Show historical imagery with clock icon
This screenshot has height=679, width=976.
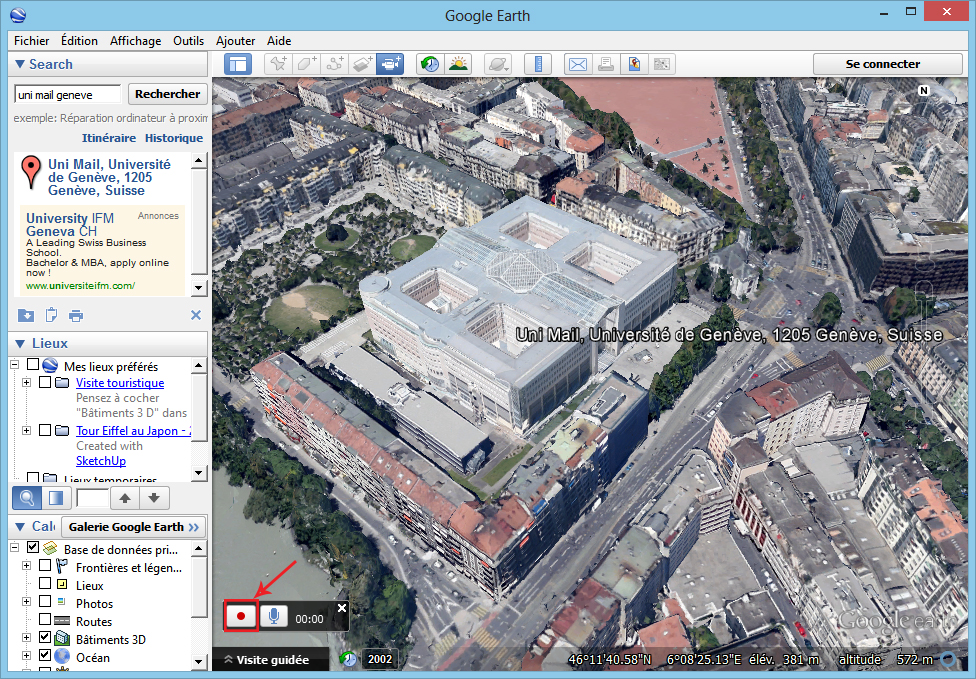(x=430, y=64)
